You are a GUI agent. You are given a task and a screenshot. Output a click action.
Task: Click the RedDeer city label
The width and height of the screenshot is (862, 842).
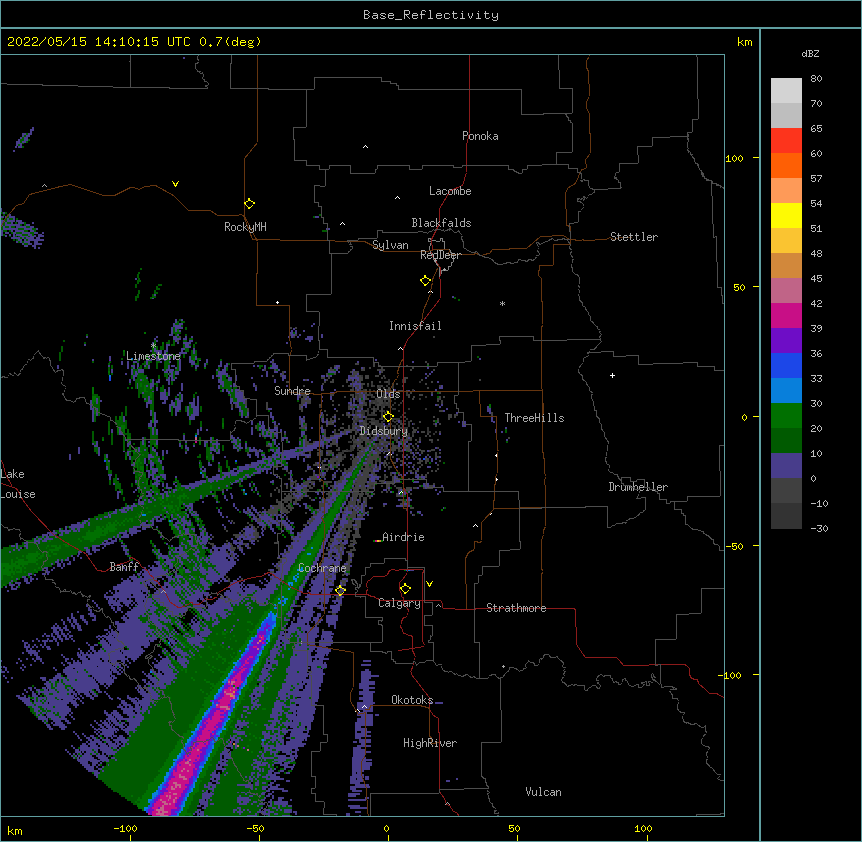pos(440,255)
